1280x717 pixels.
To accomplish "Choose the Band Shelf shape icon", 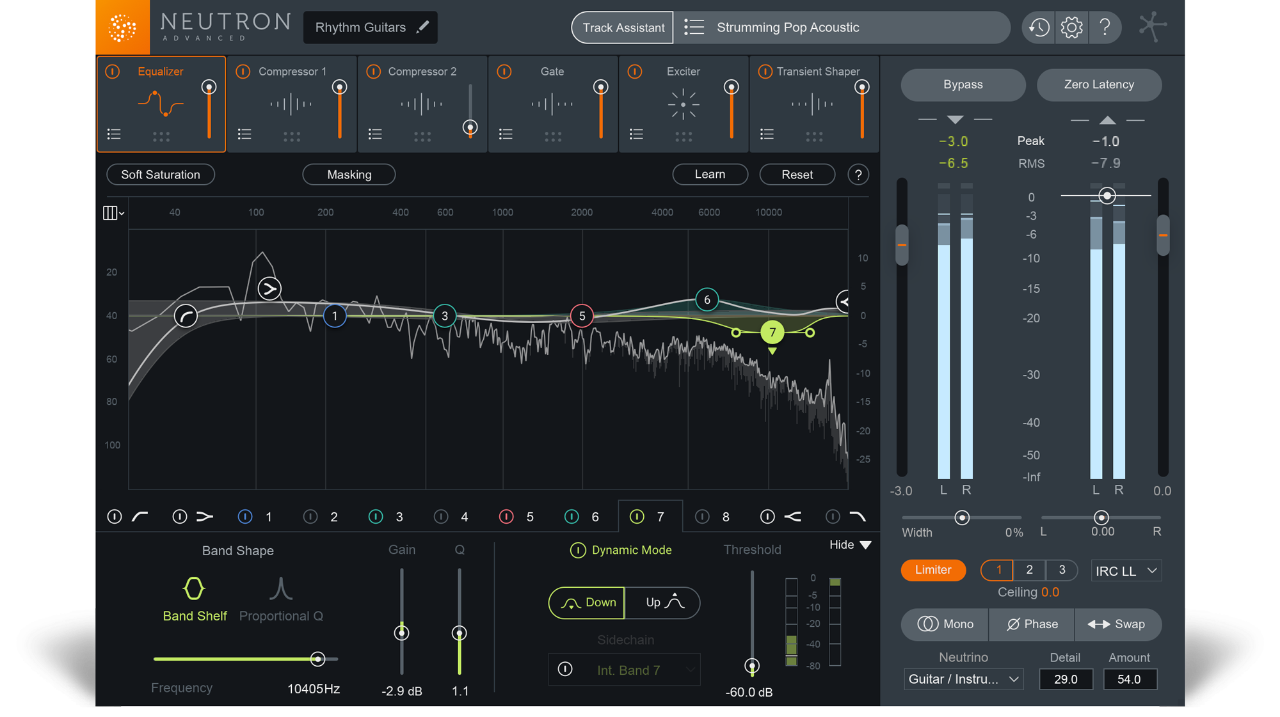I will coord(195,587).
